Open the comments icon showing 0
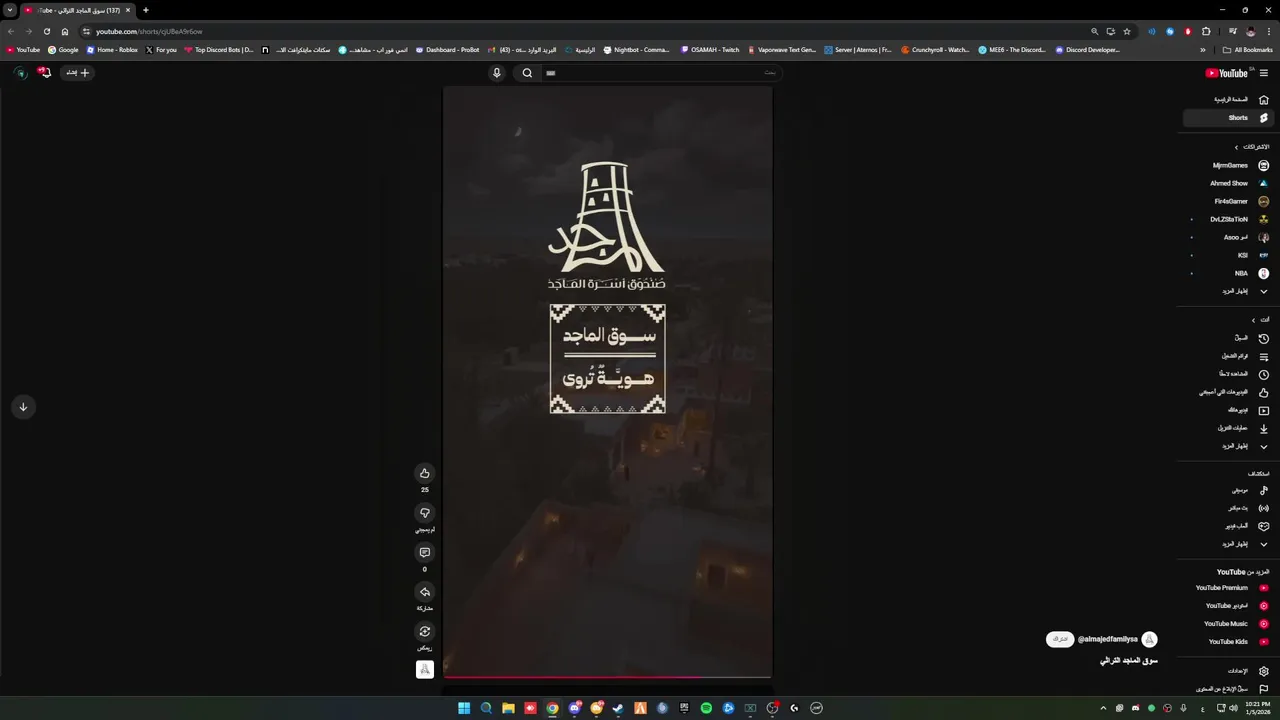This screenshot has height=720, width=1280. pyautogui.click(x=425, y=552)
